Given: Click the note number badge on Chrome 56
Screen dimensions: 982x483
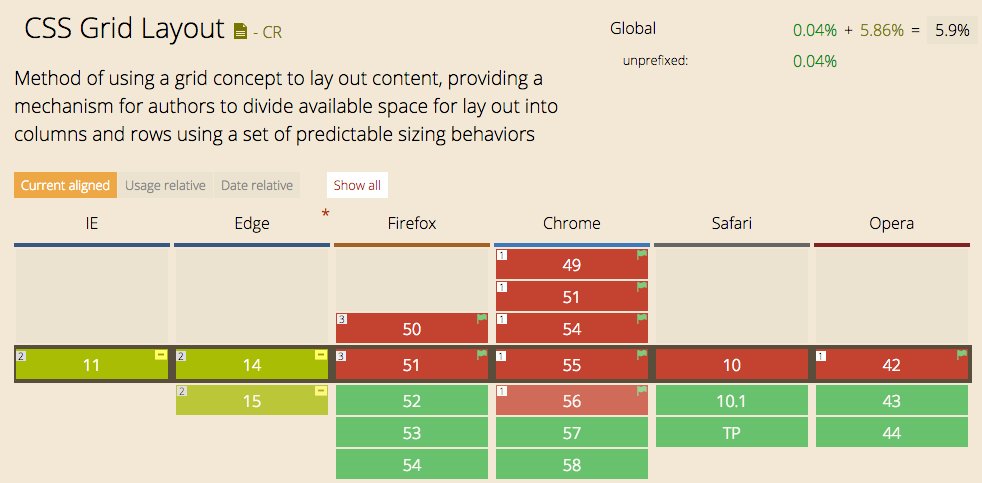Looking at the screenshot, I should (502, 391).
